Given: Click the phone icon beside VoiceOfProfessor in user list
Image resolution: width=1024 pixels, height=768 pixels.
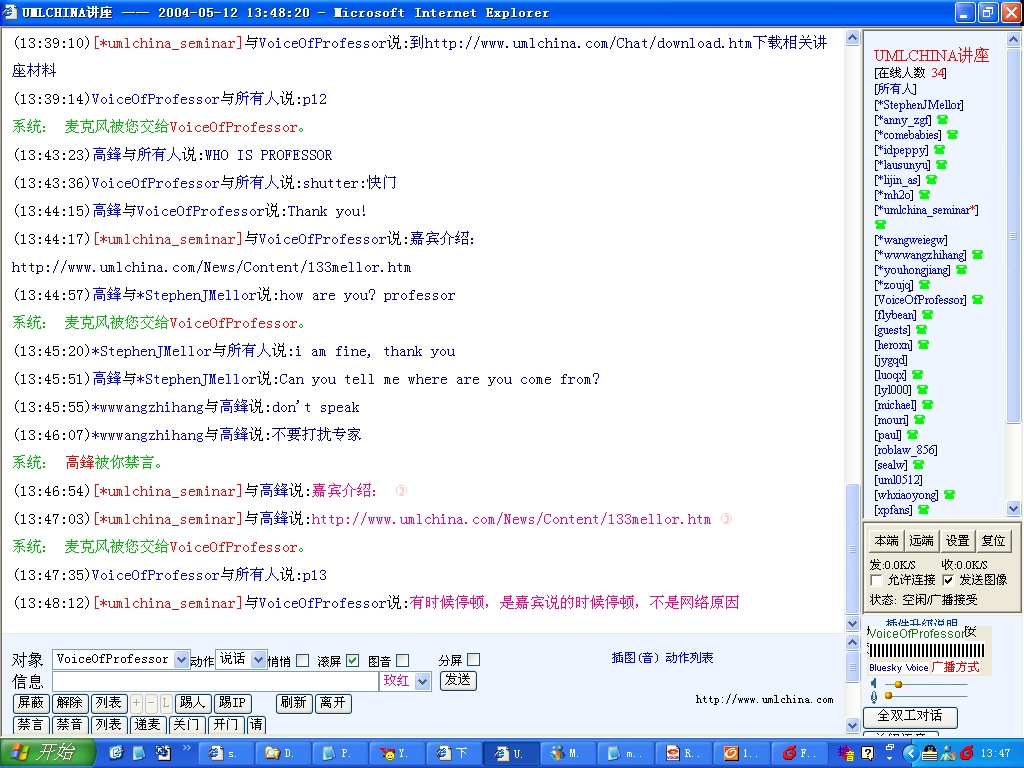Looking at the screenshot, I should click(977, 300).
